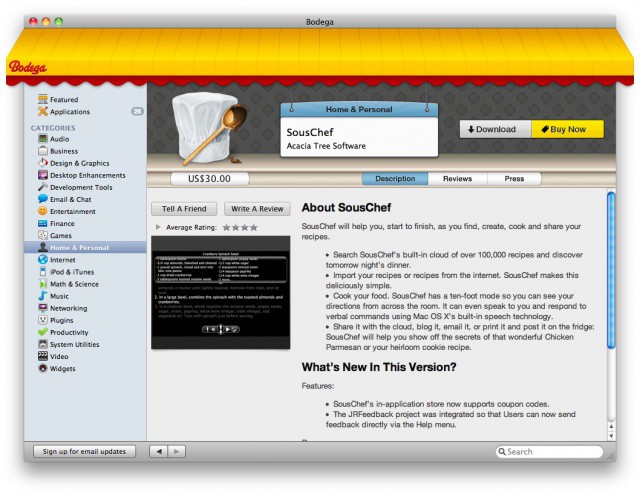The height and width of the screenshot is (495, 640).
Task: Click the Productivity checkmark icon
Action: [43, 332]
